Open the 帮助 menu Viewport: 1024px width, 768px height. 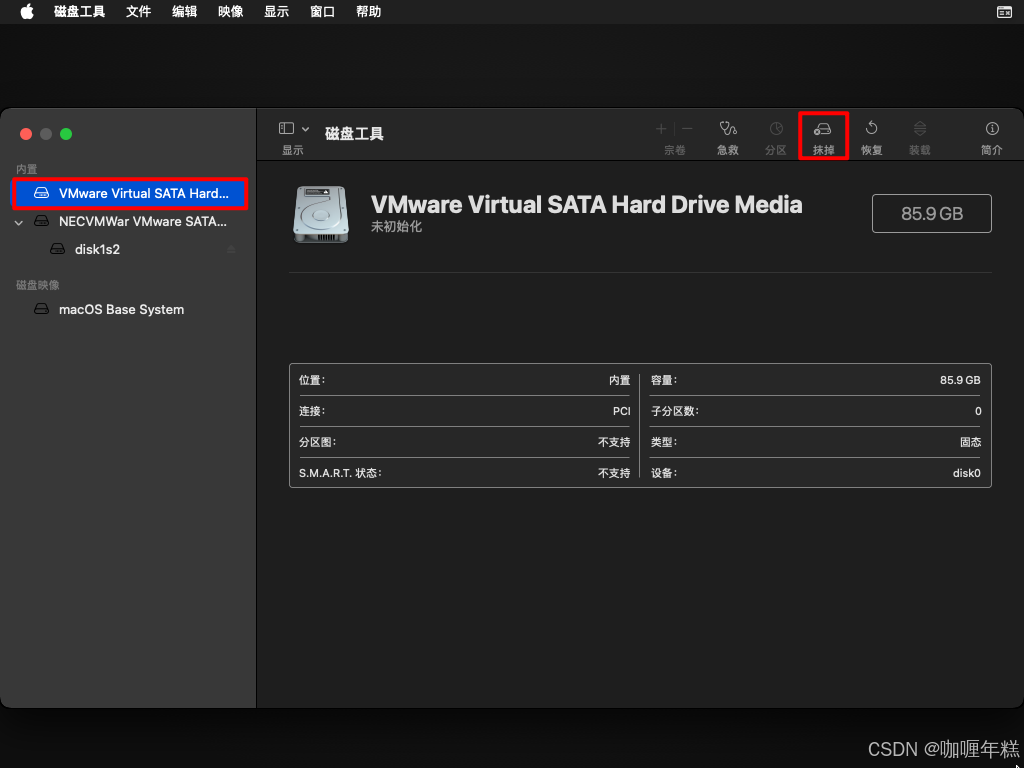point(368,12)
